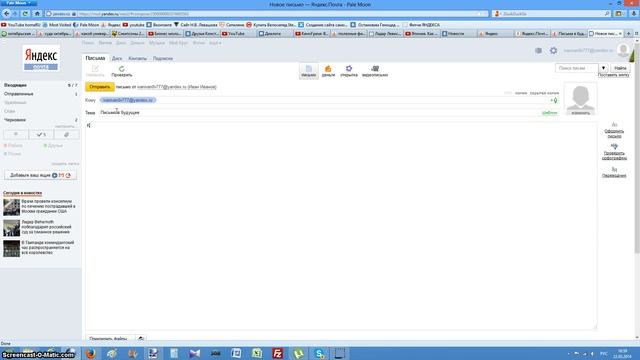Select the открытка postcard icon
640x360 pixels.
pyautogui.click(x=349, y=71)
